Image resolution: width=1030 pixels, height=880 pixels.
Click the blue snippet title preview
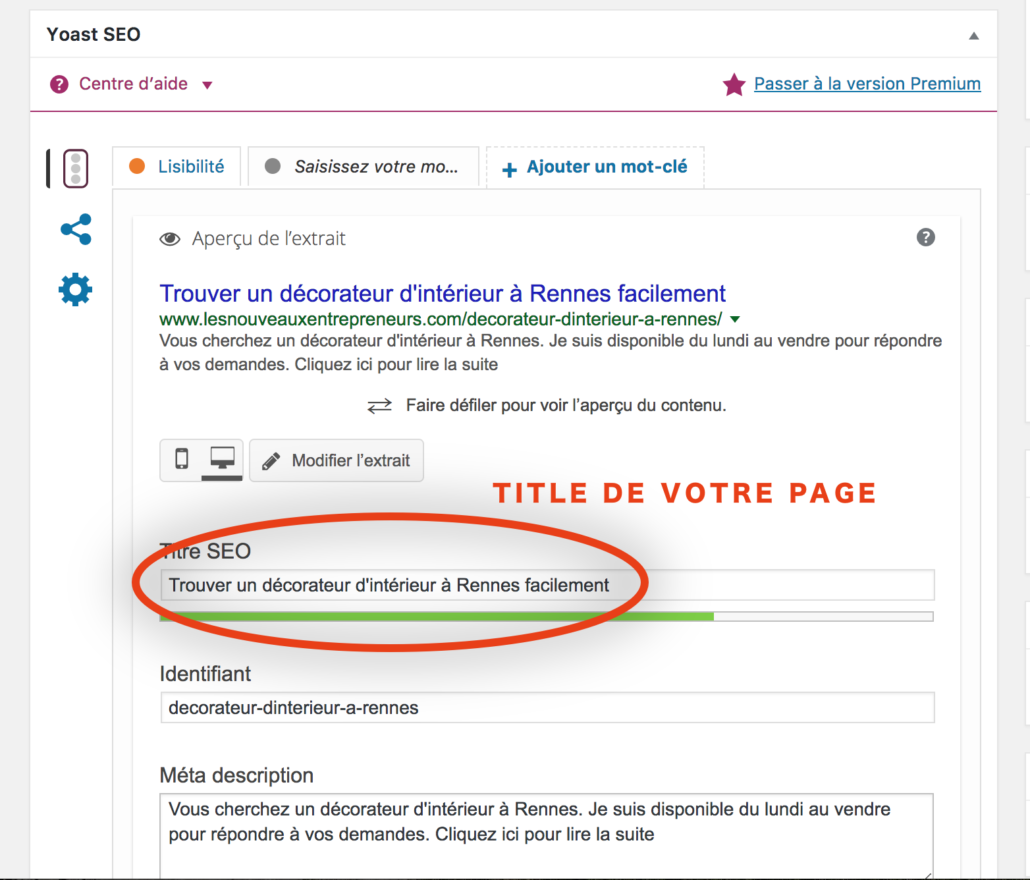[442, 294]
